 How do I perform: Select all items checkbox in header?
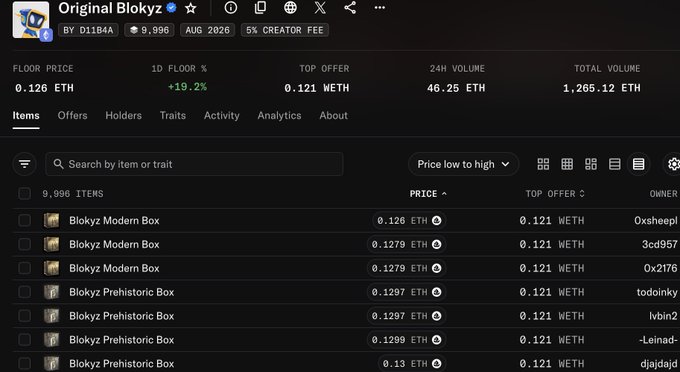[x=24, y=193]
